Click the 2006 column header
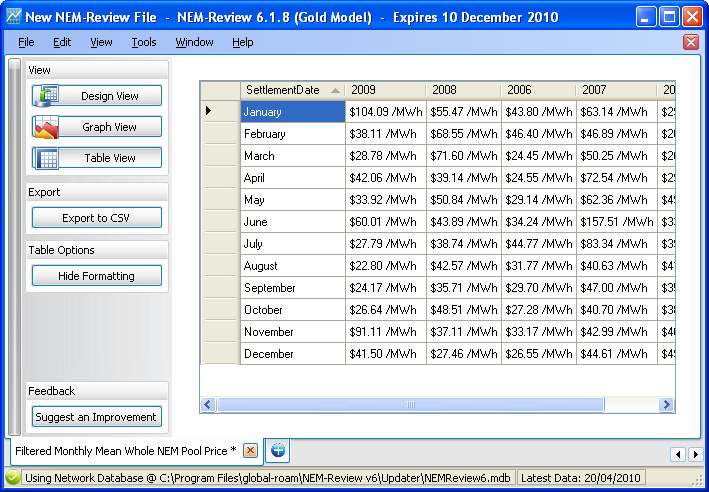709x492 pixels. [539, 90]
